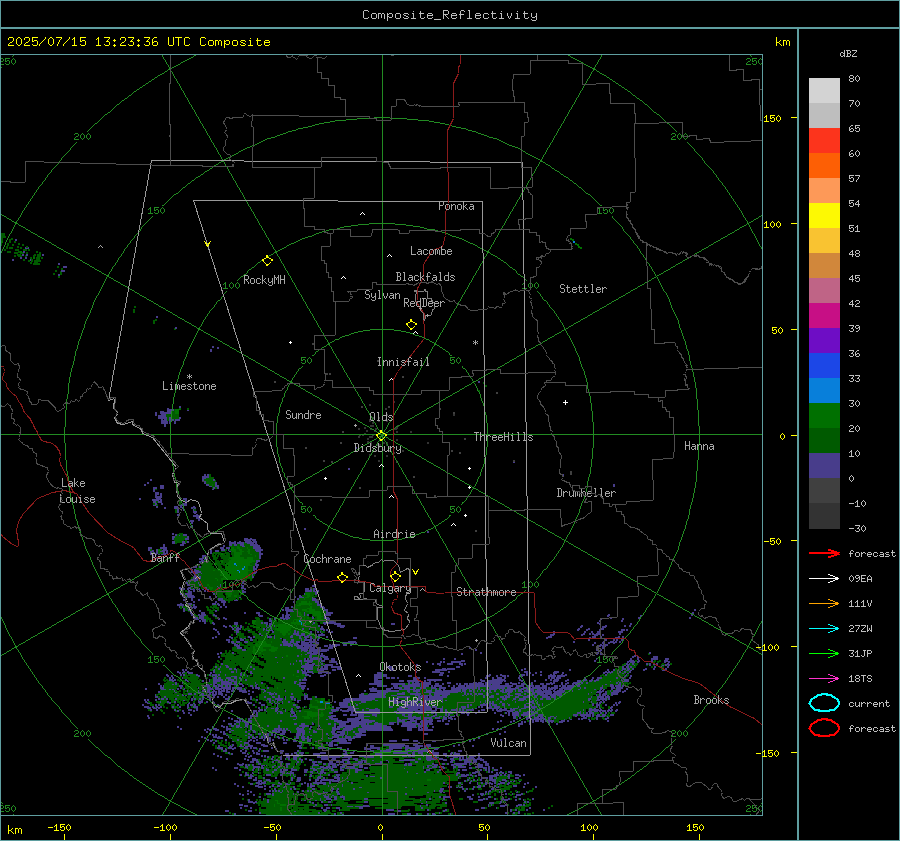Click the yellow diamond marker above RockyMH
900x841 pixels.
coord(267,261)
